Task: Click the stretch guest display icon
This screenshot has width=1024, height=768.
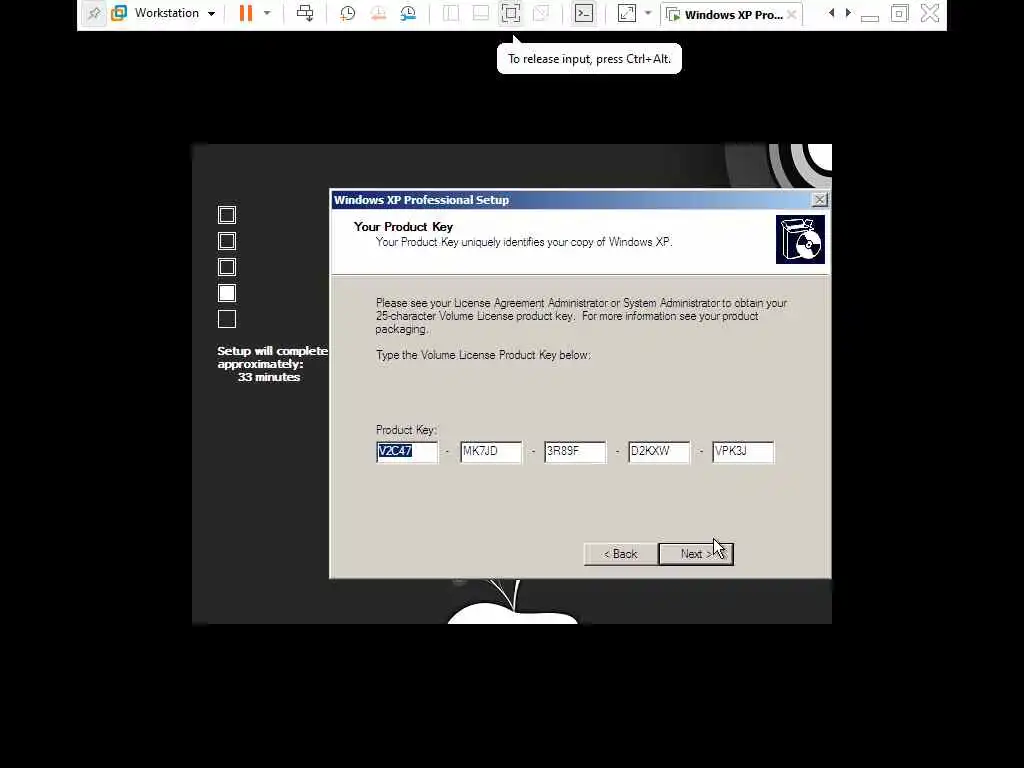Action: click(x=626, y=13)
